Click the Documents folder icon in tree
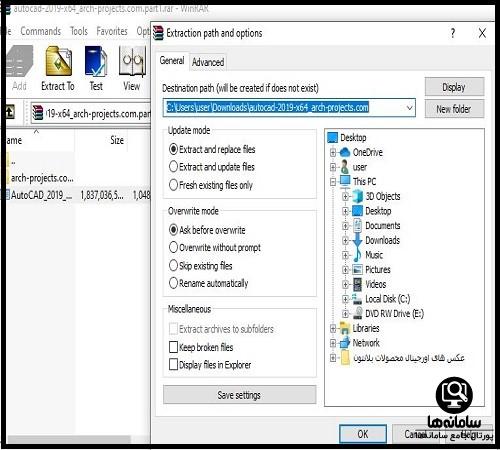This screenshot has width=500, height=450. 357,225
